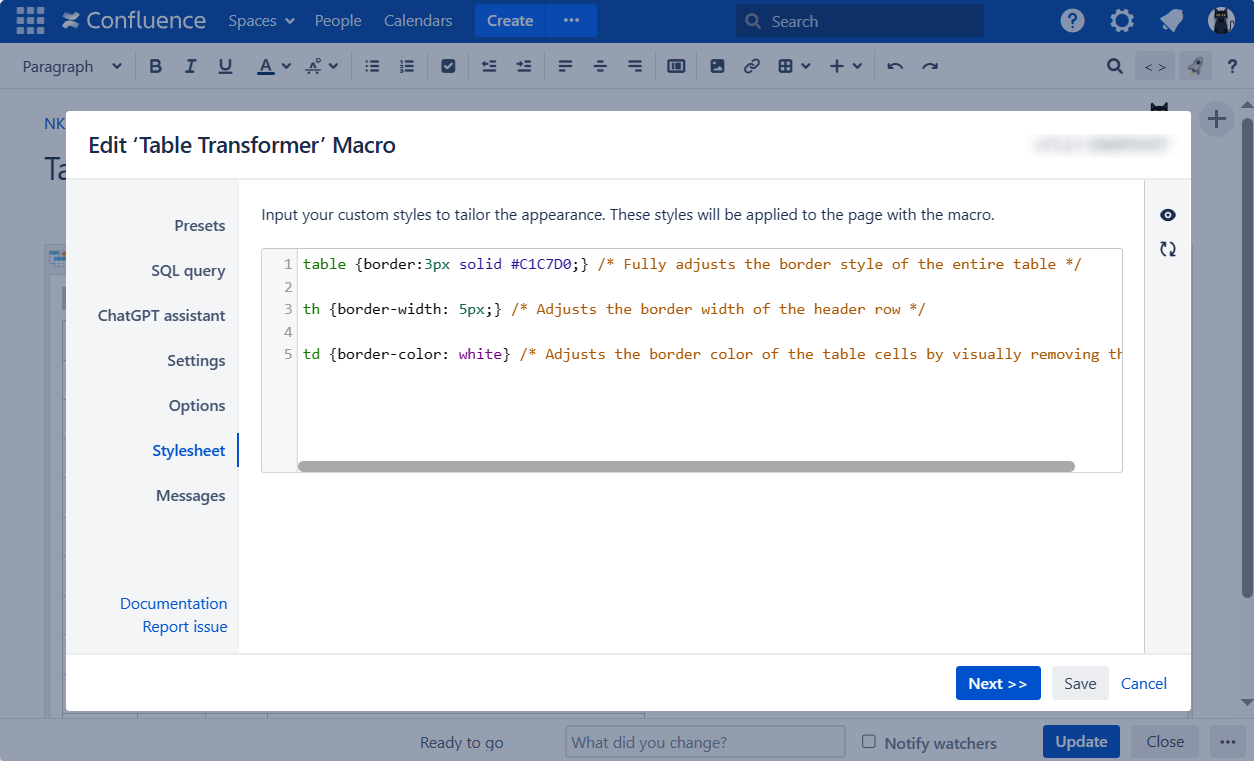This screenshot has height=761, width=1254.
Task: Open the Confluence app switcher grid
Action: 30,21
